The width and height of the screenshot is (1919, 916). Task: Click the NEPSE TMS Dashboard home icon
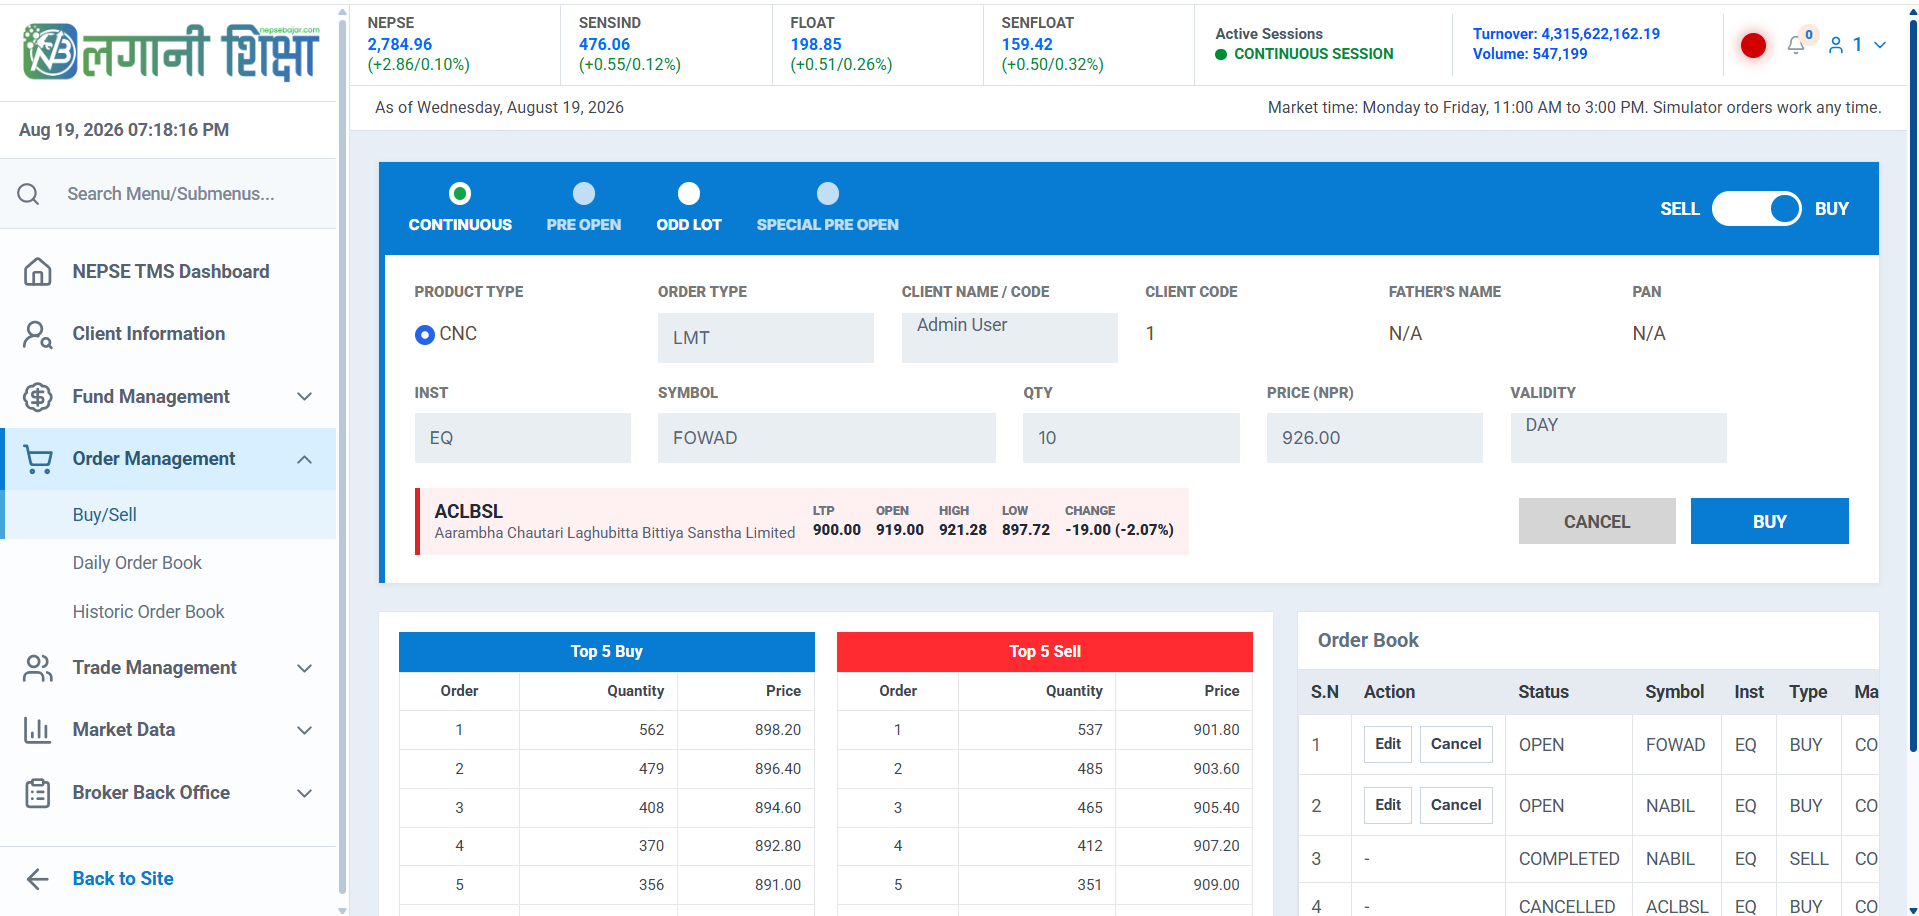(x=38, y=272)
